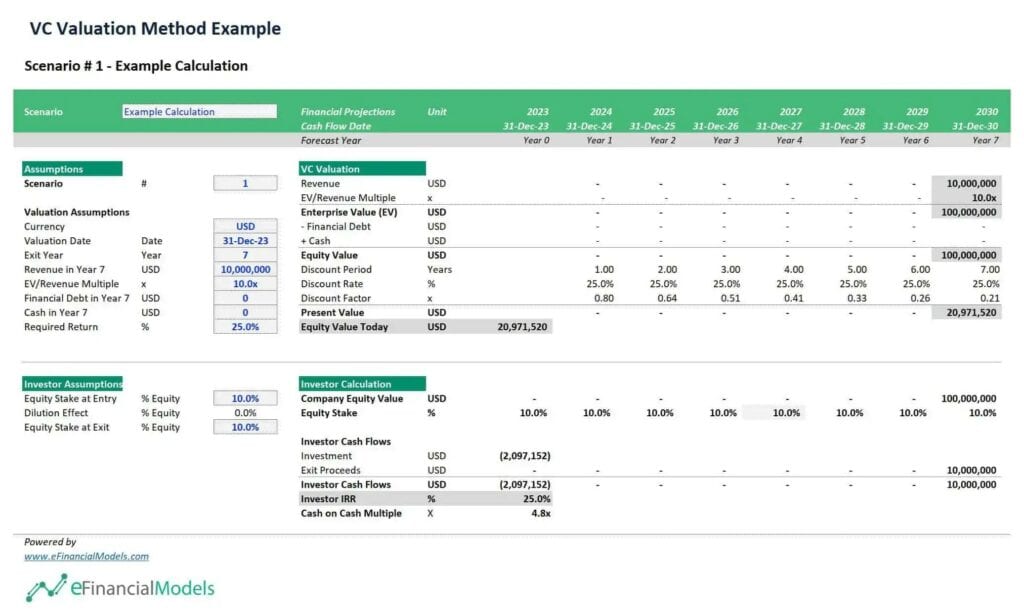This screenshot has width=1024, height=613.
Task: Click the 'Equity Value Today' row label
Action: pyautogui.click(x=344, y=327)
